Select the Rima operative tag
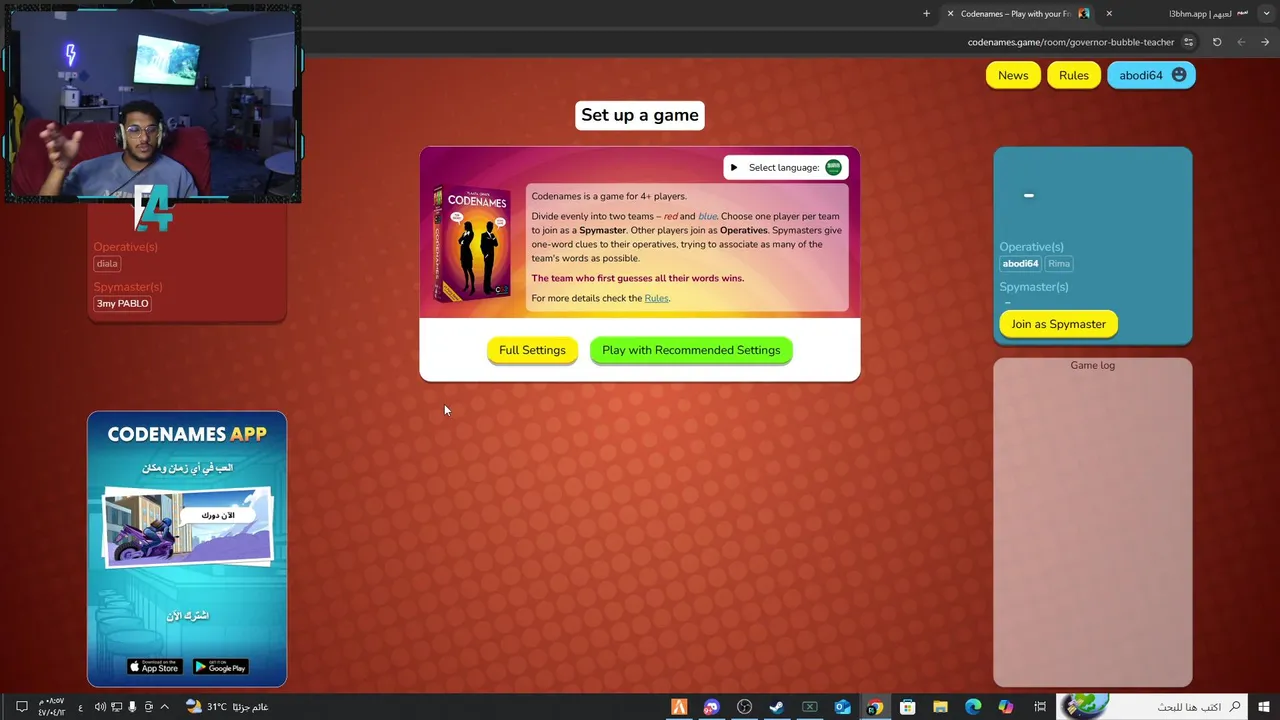The image size is (1280, 720). click(1059, 264)
